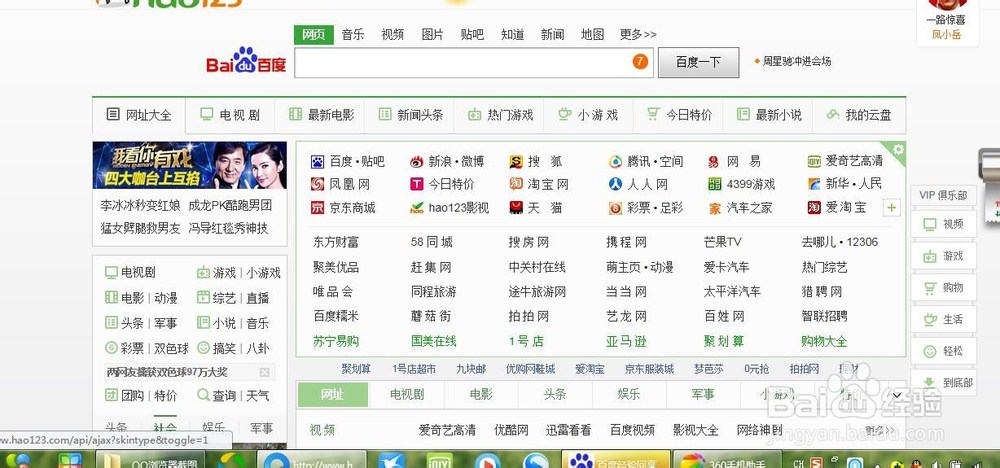Open the 地图 search tab
1000x468 pixels.
(x=592, y=34)
